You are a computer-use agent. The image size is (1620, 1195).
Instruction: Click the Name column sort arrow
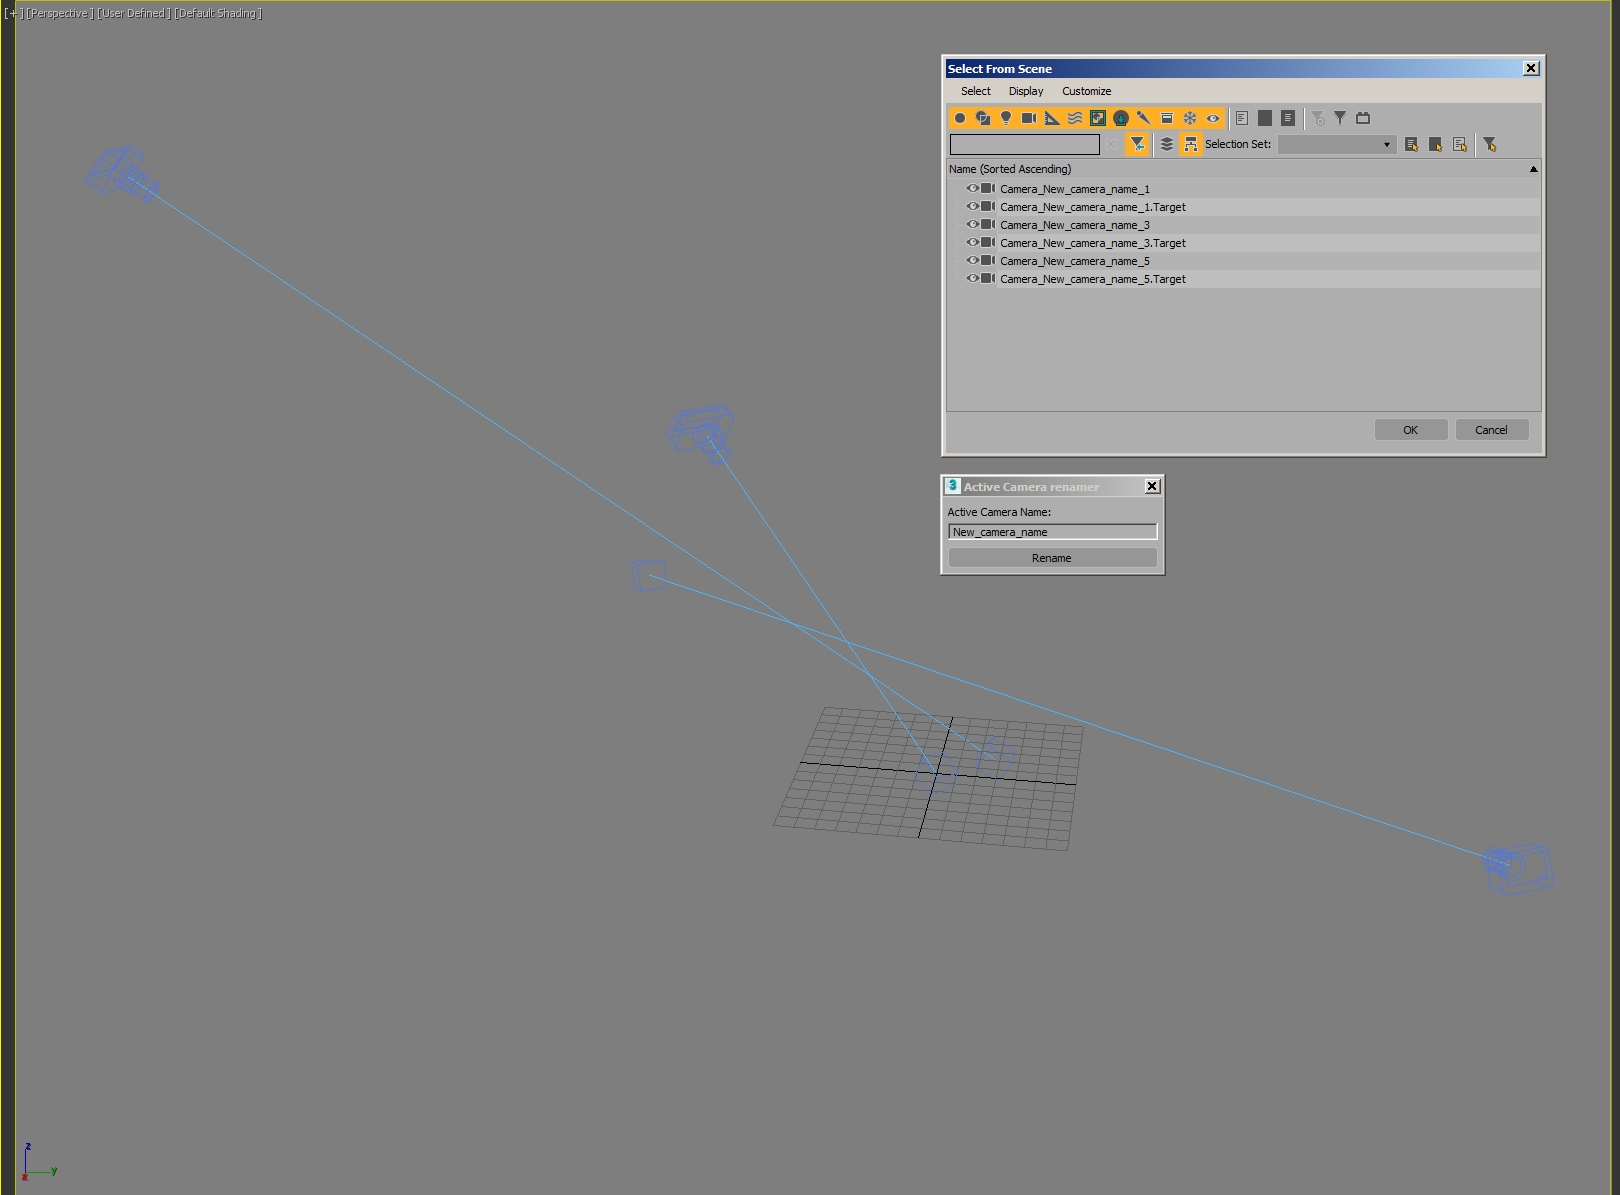1533,169
